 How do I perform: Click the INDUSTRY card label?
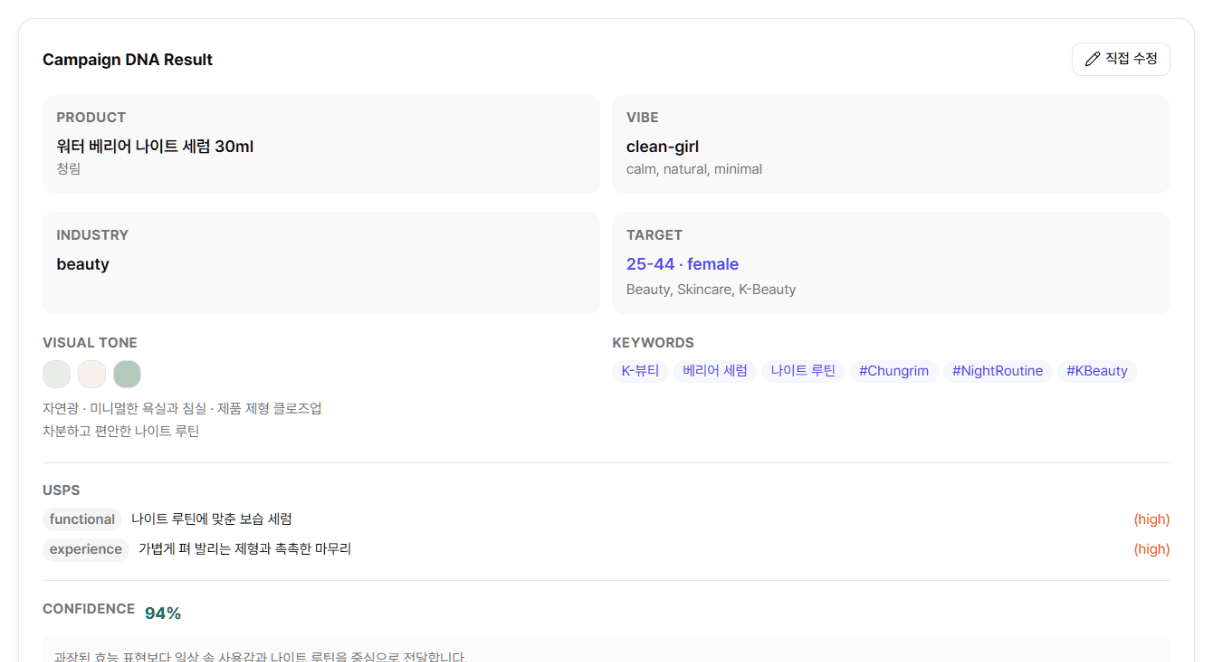pos(93,235)
